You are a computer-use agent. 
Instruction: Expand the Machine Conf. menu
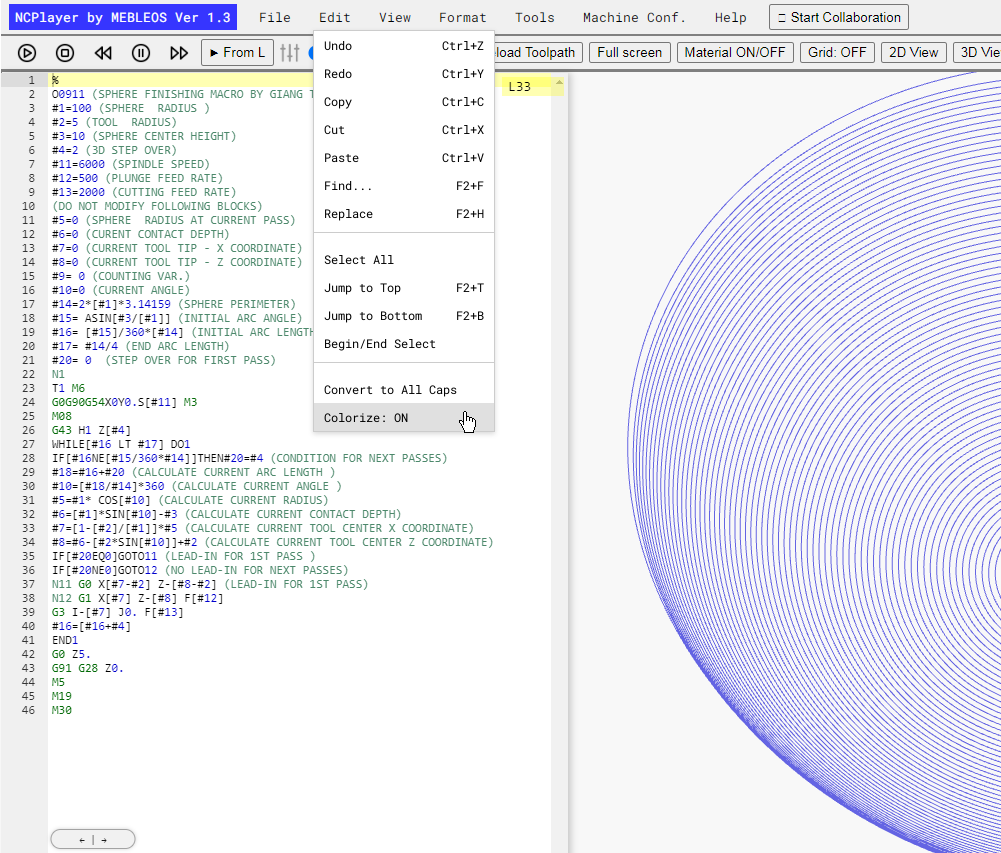click(x=634, y=18)
